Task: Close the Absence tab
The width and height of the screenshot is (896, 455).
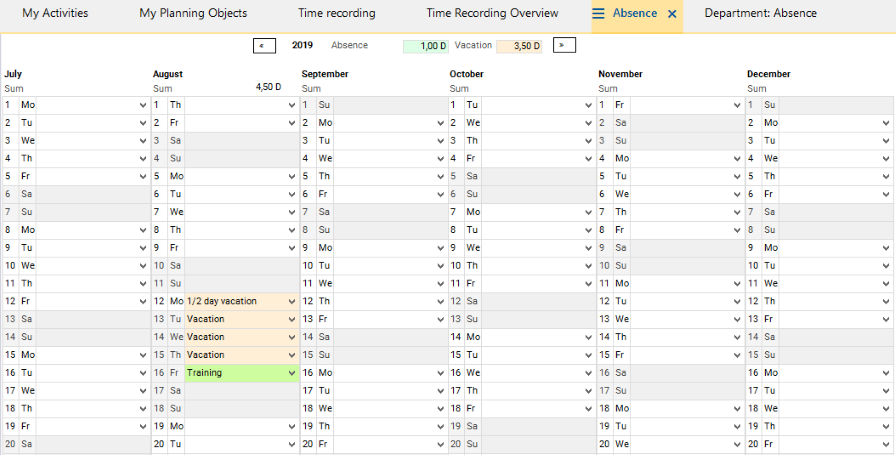Action: [672, 14]
